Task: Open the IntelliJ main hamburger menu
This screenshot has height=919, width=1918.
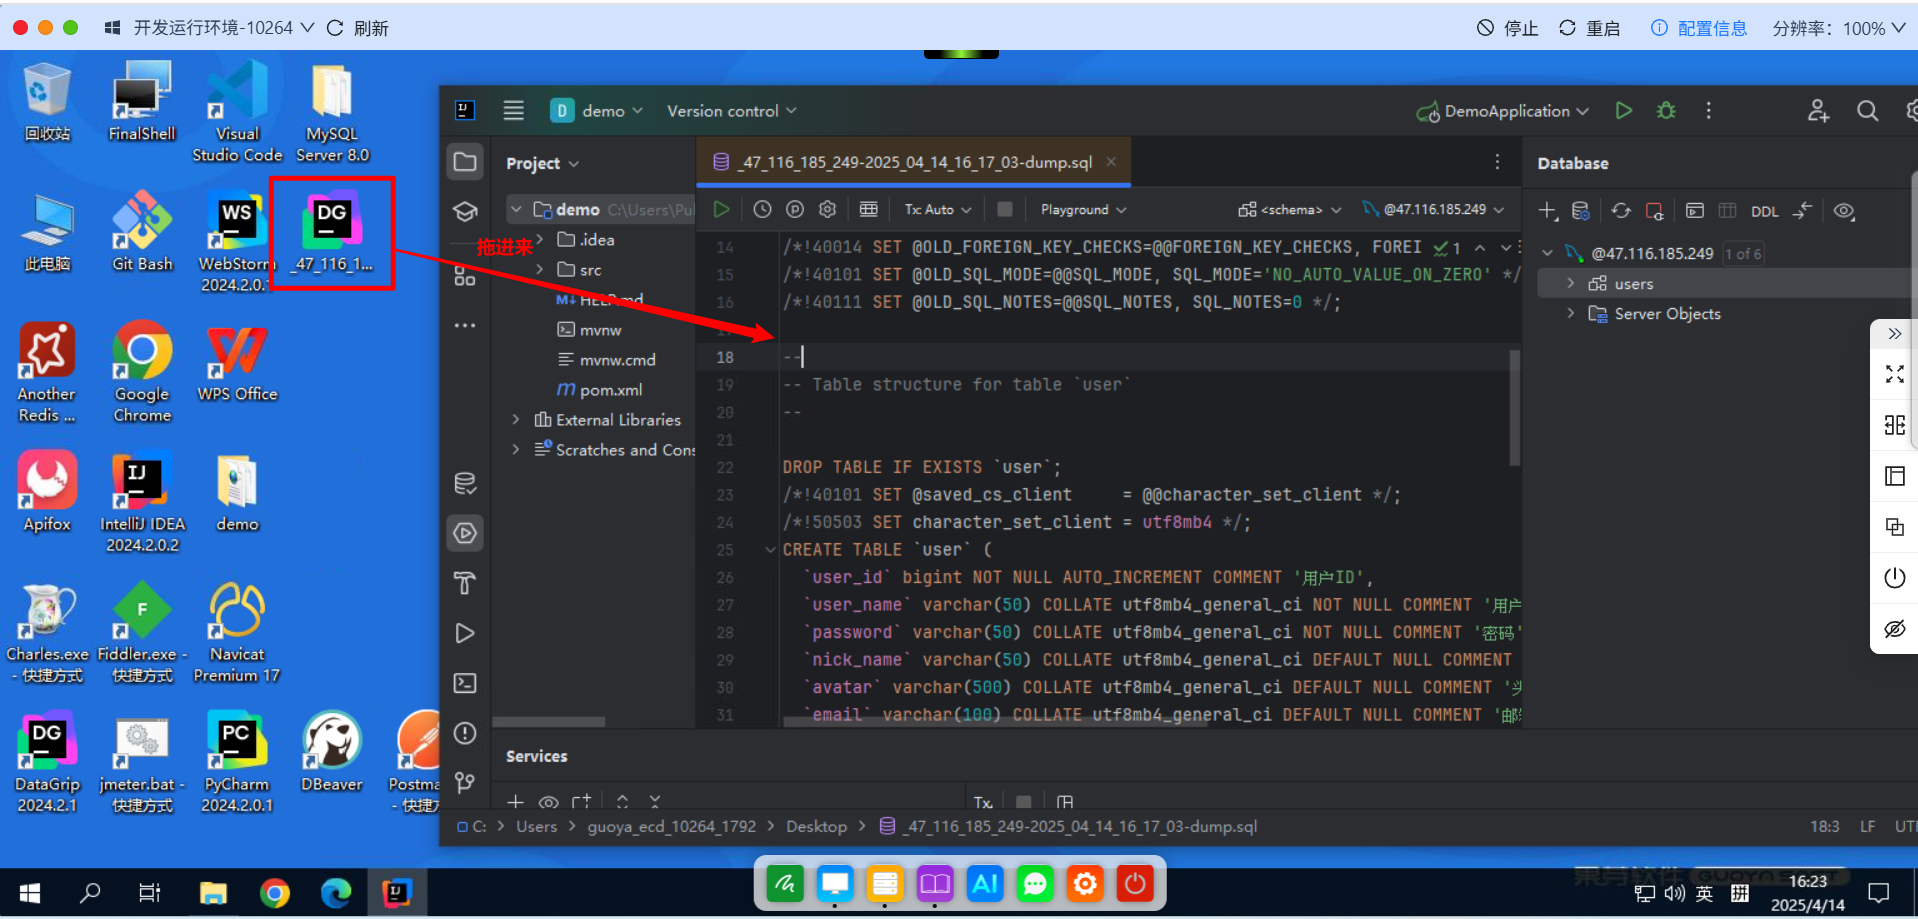Action: click(x=513, y=111)
